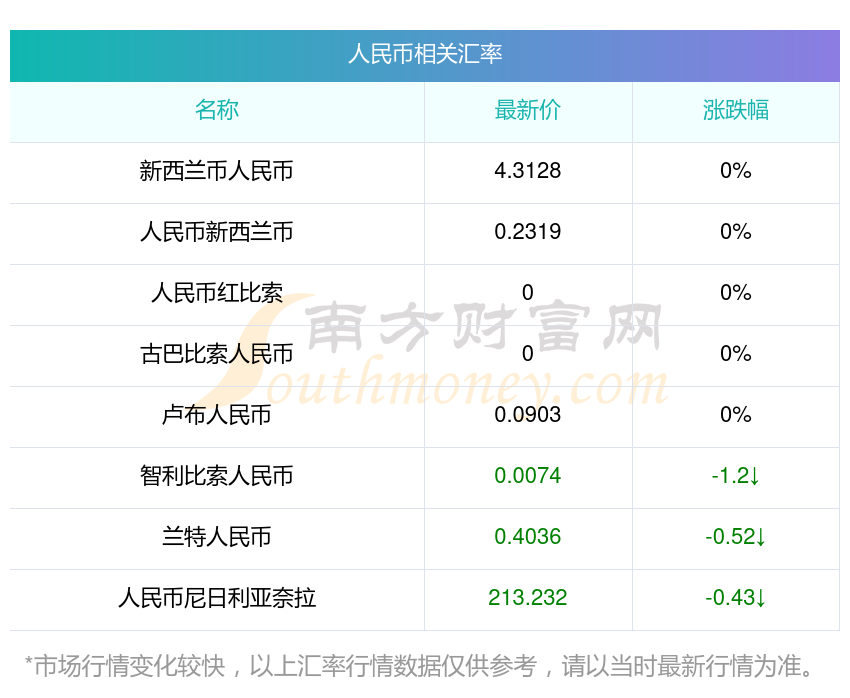Click the 涨跌幅 column header

(736, 110)
